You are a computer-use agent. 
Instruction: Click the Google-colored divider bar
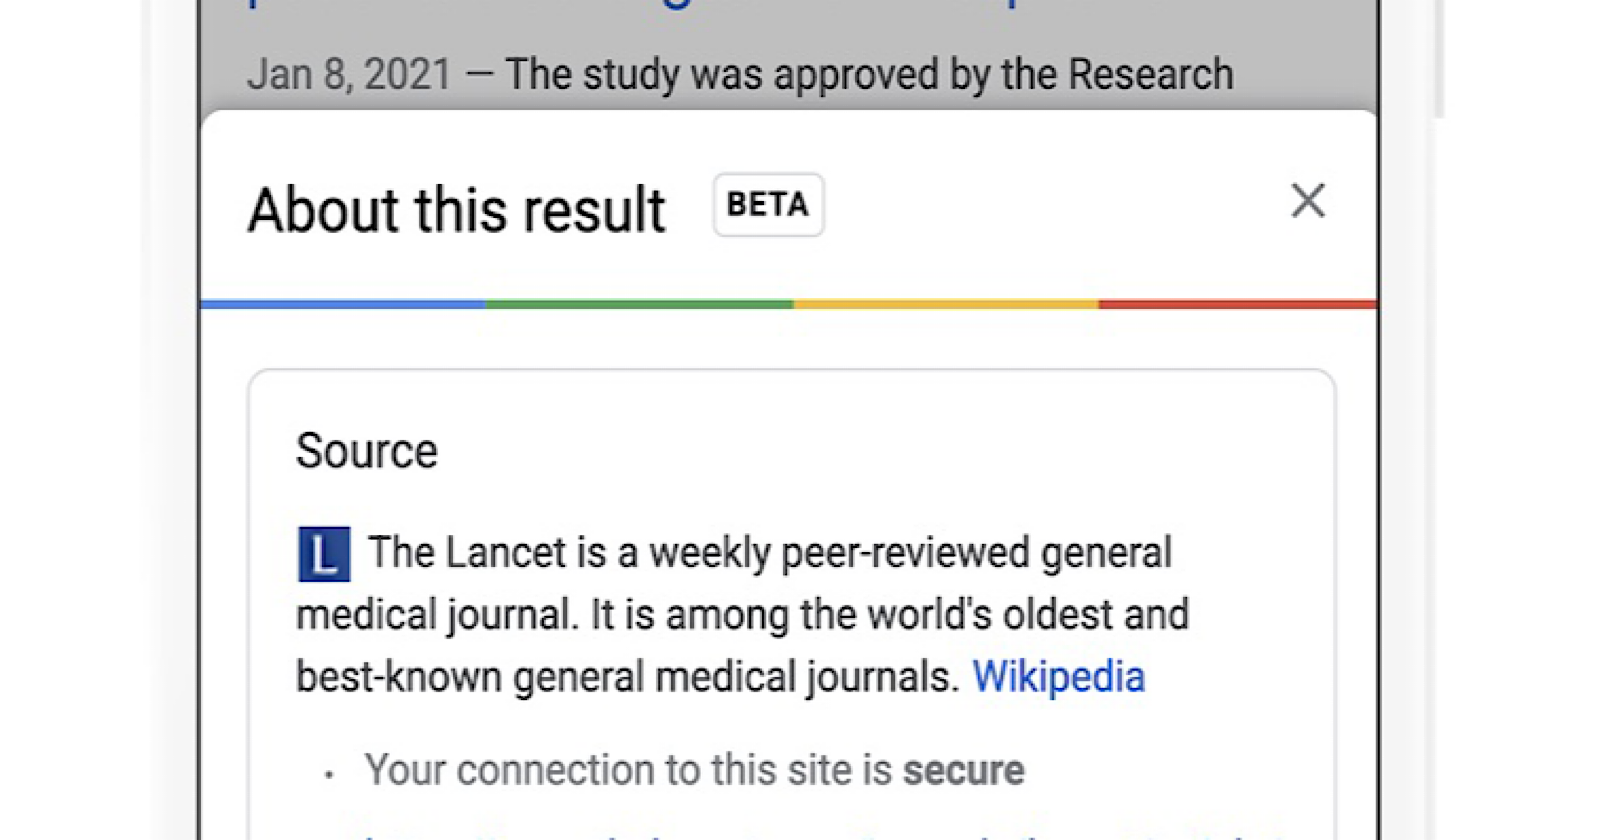pyautogui.click(x=790, y=303)
